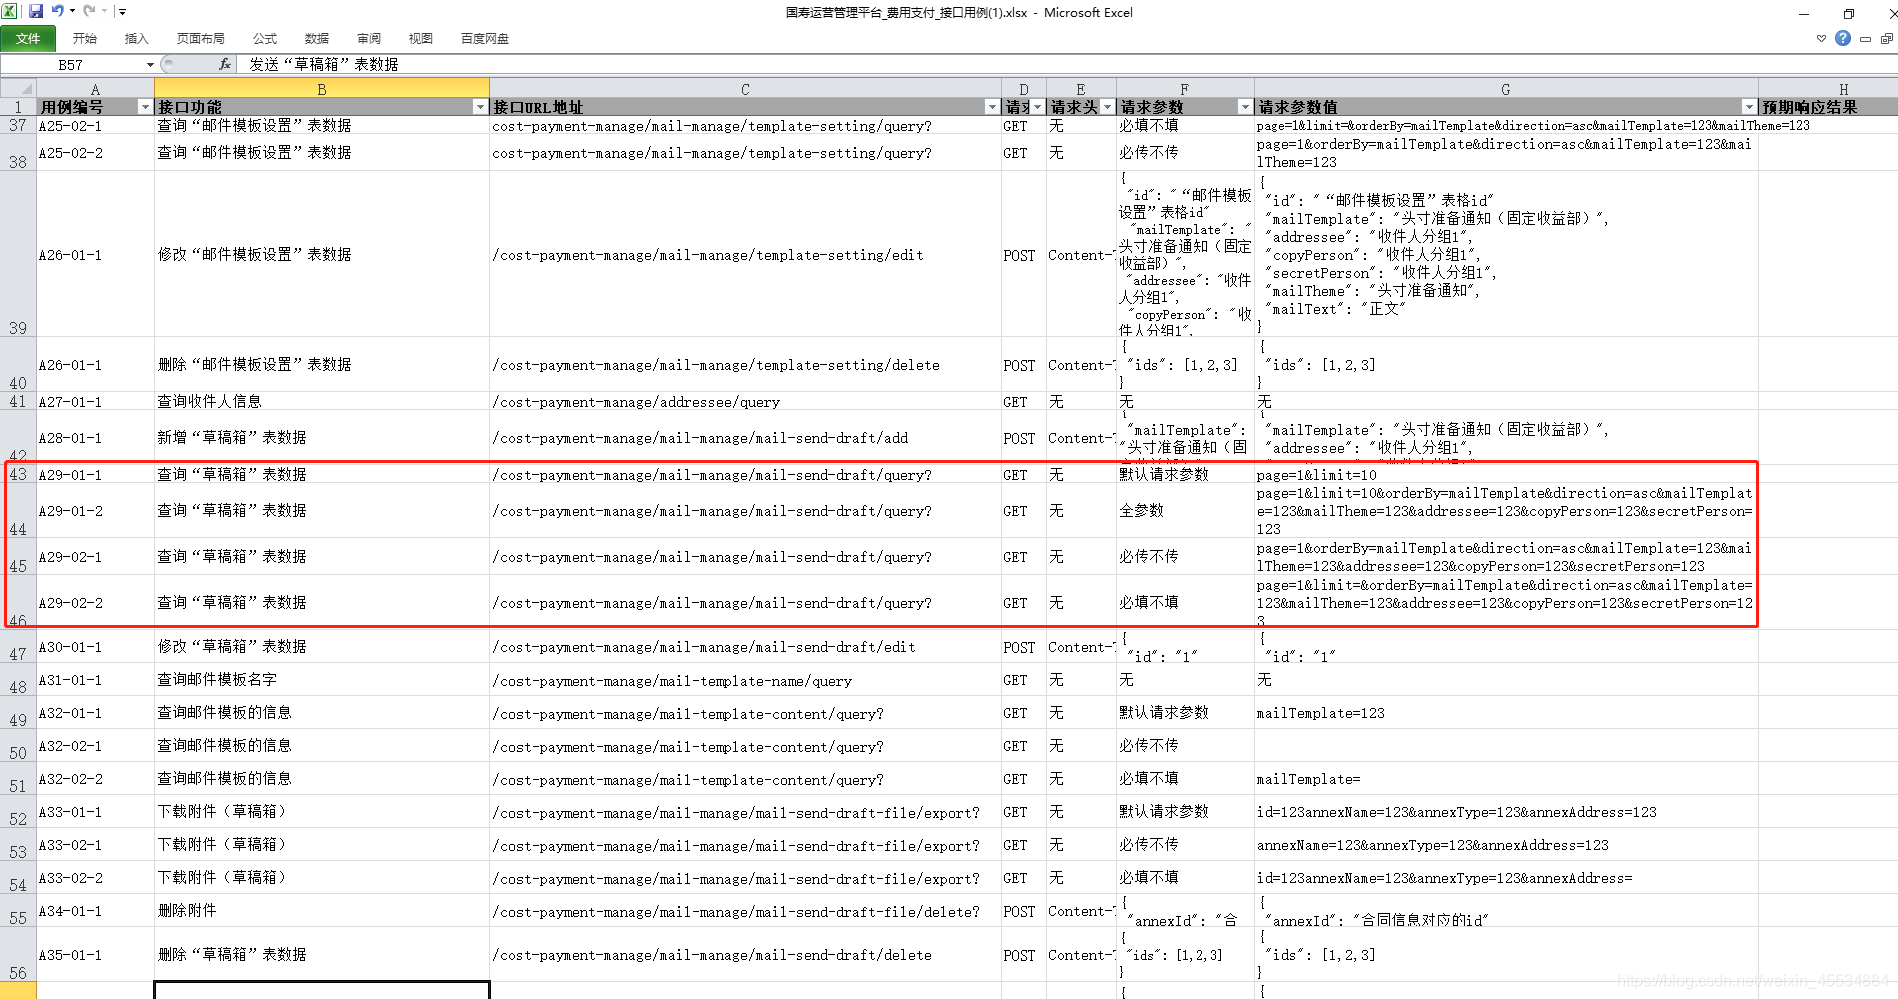Open filter dropdown on column D header
This screenshot has width=1898, height=999.
pos(1037,107)
